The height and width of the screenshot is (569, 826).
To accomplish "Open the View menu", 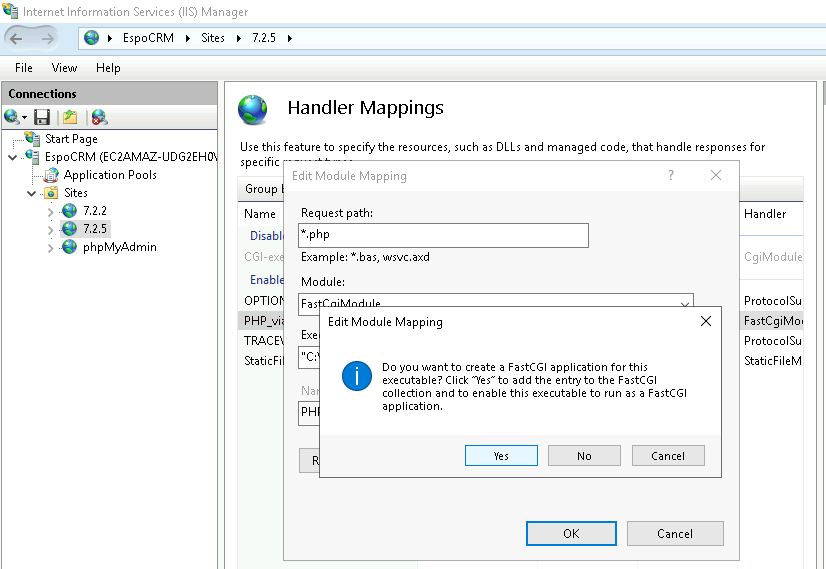I will 64,68.
